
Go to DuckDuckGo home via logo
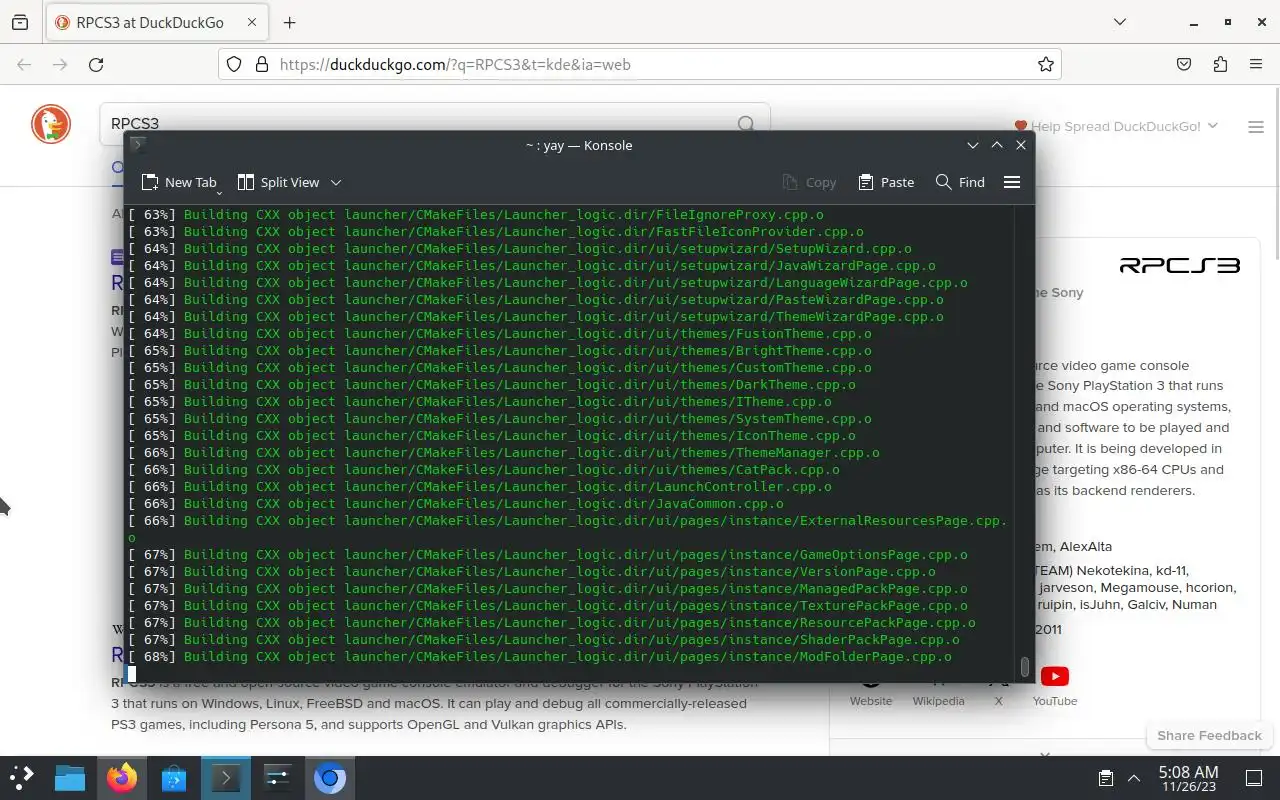(50, 124)
